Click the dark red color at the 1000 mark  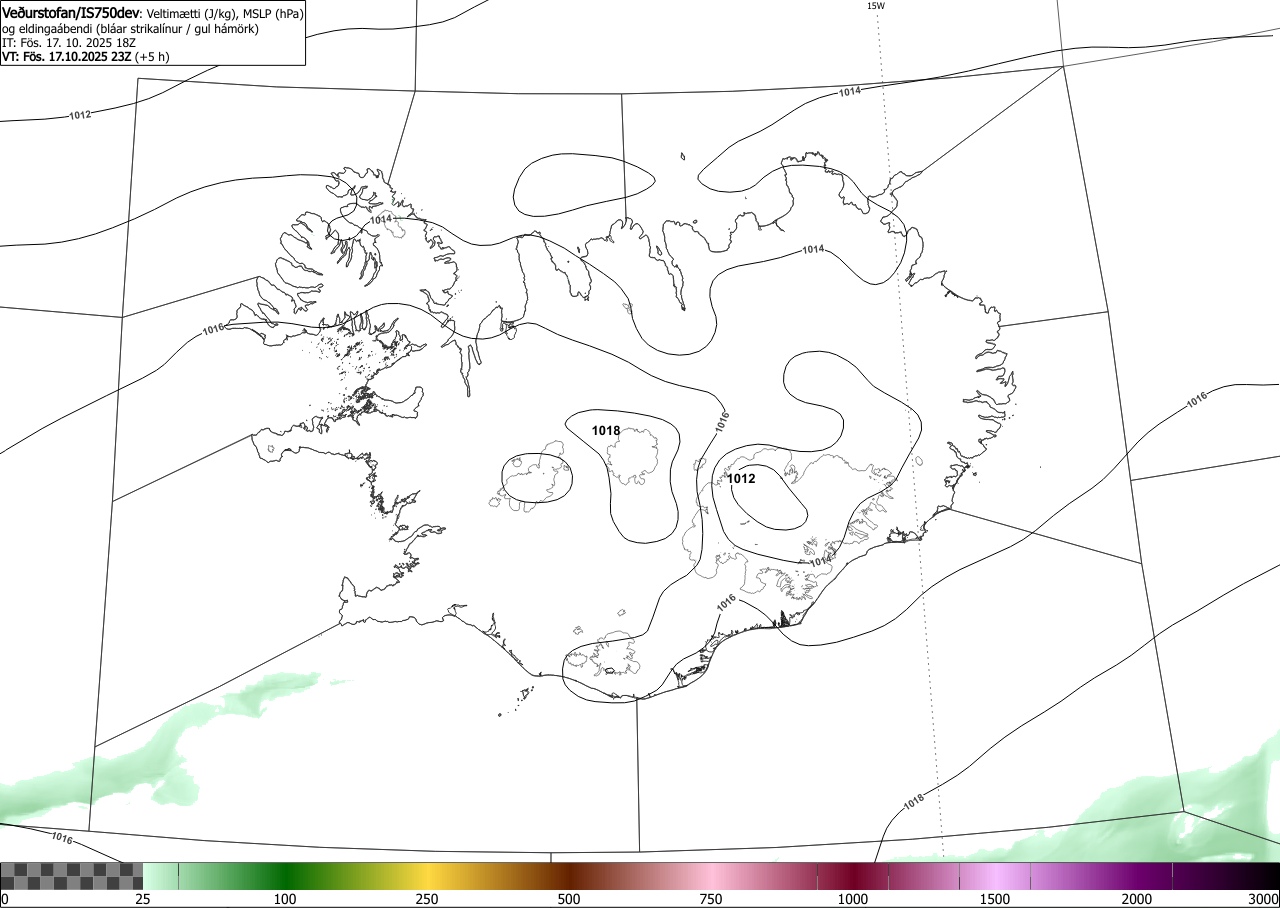[x=853, y=876]
